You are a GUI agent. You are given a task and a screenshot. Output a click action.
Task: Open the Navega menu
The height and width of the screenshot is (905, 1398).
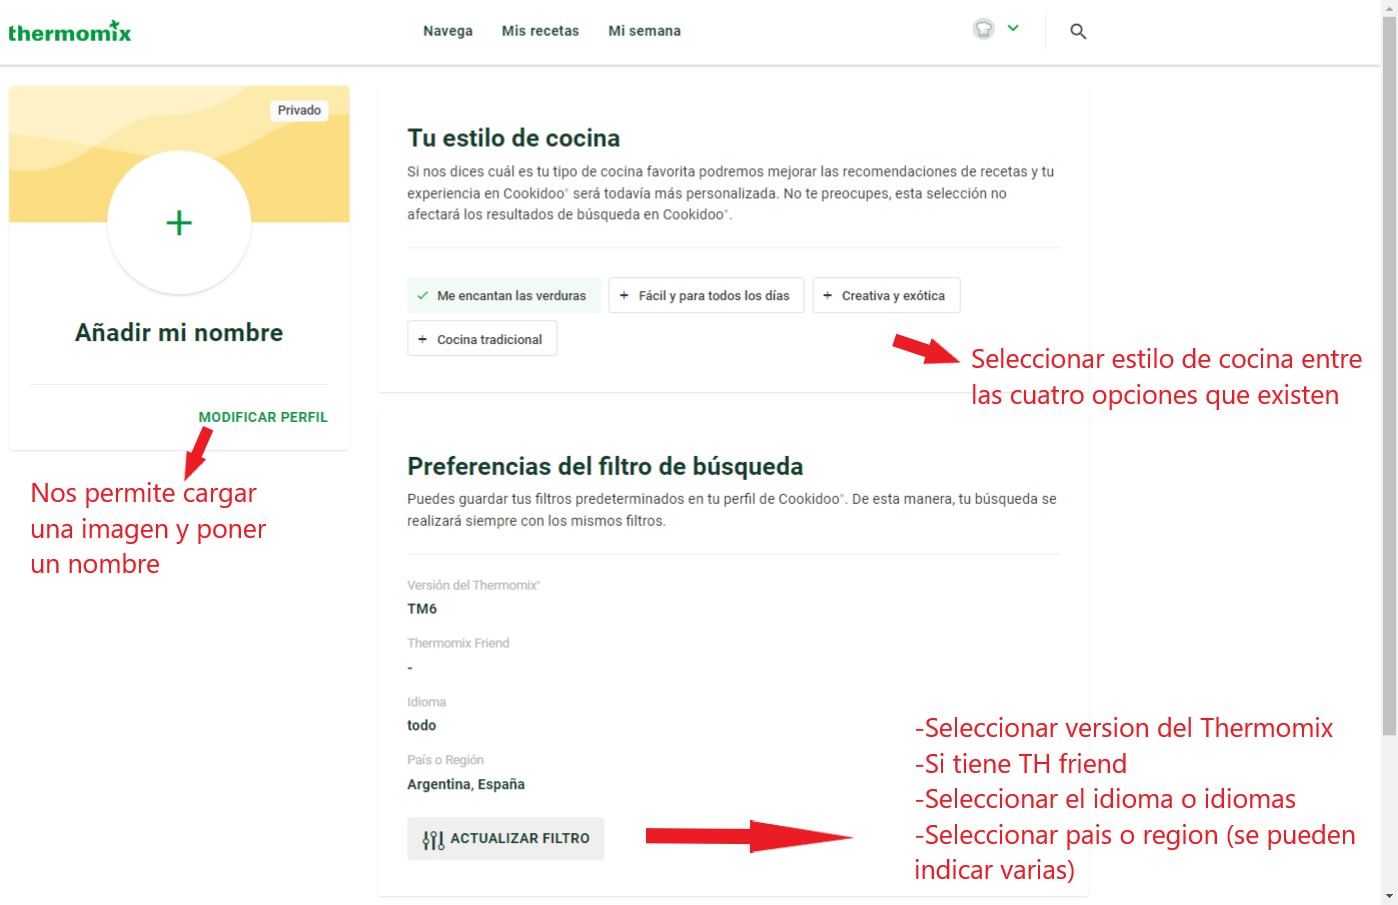[448, 31]
